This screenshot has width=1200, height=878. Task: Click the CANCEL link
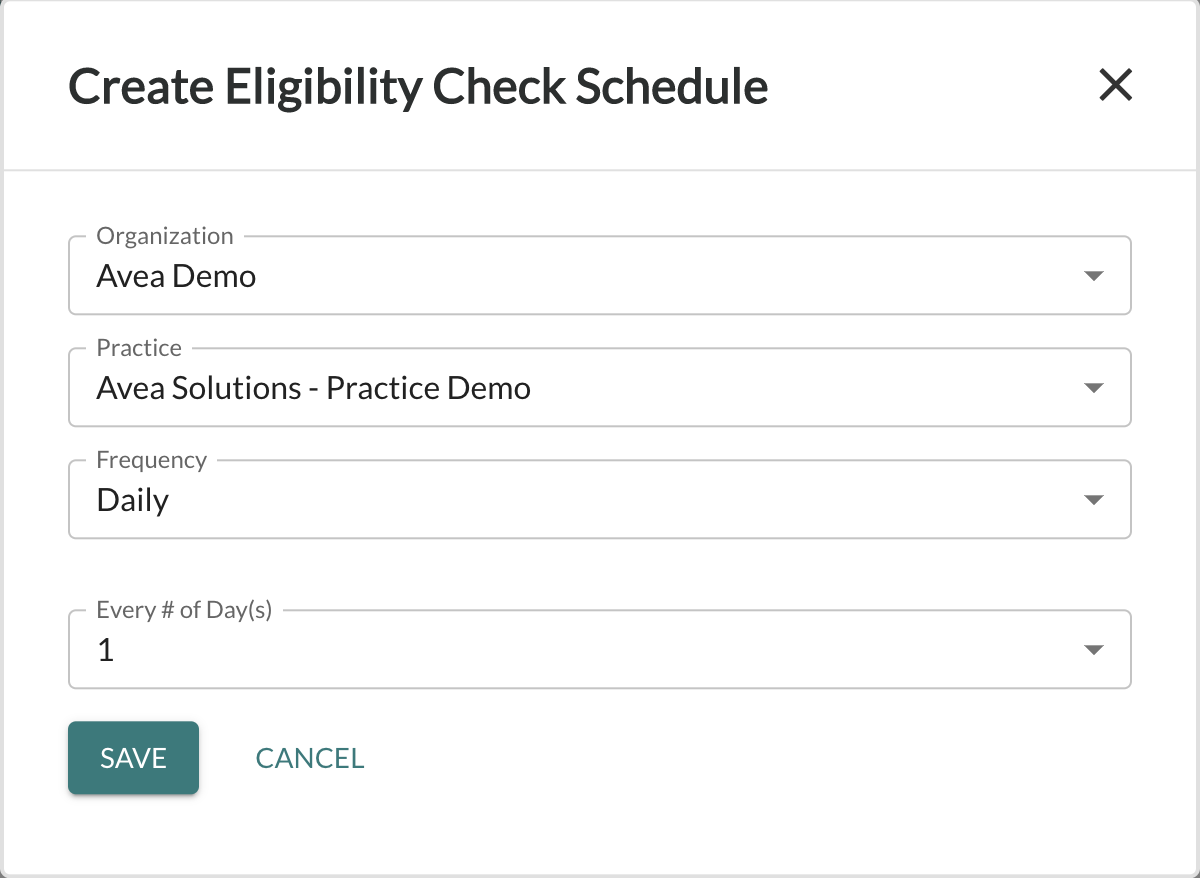tap(309, 757)
